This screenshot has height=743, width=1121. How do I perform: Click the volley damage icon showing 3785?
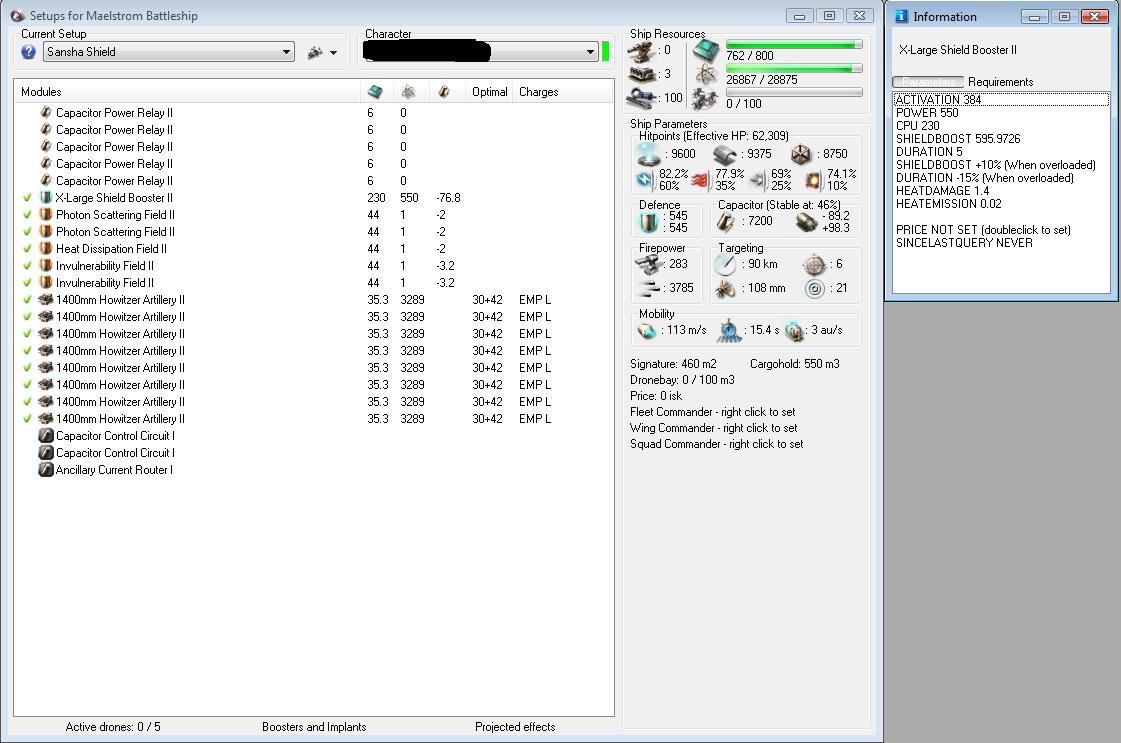647,289
